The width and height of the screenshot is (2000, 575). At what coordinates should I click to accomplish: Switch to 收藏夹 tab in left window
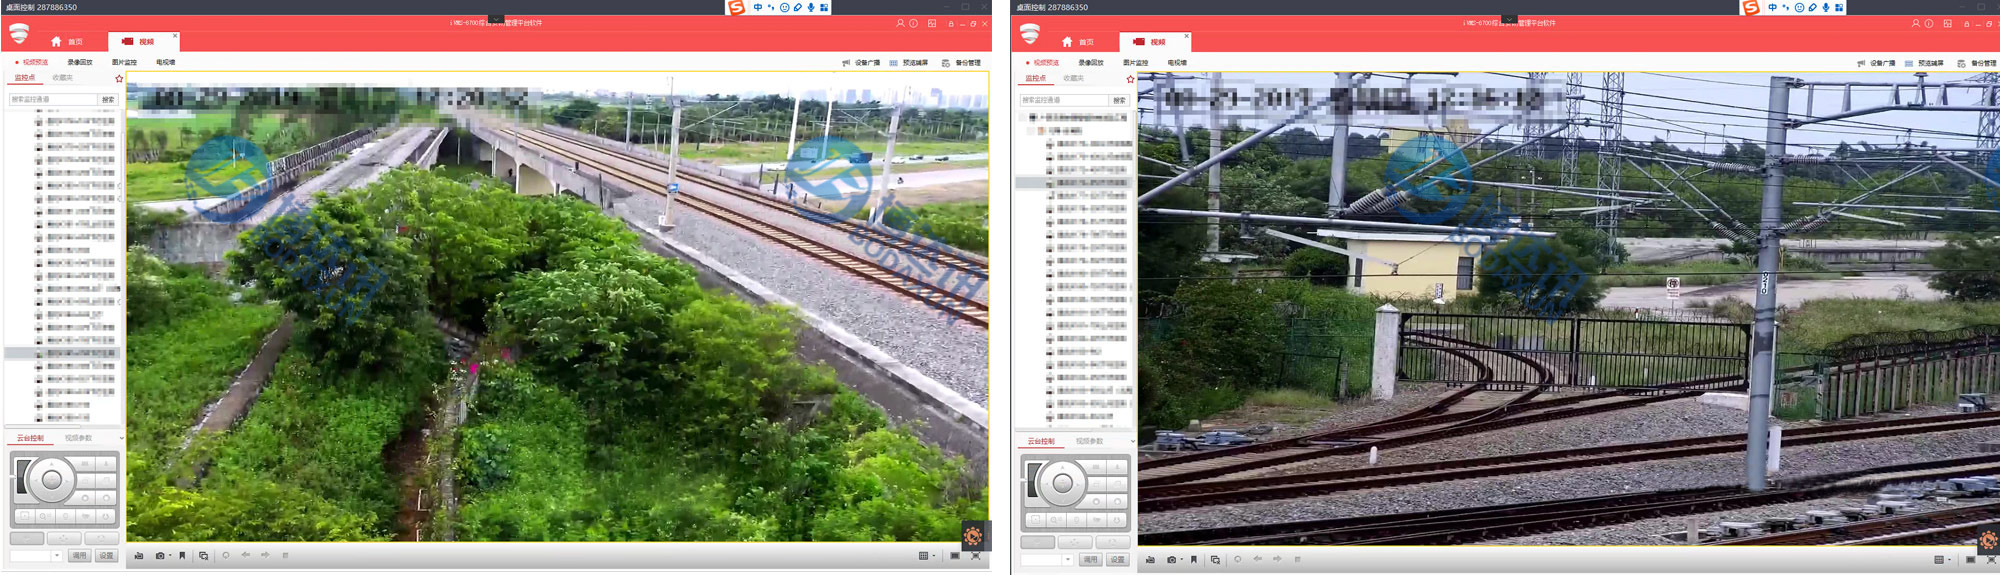62,77
